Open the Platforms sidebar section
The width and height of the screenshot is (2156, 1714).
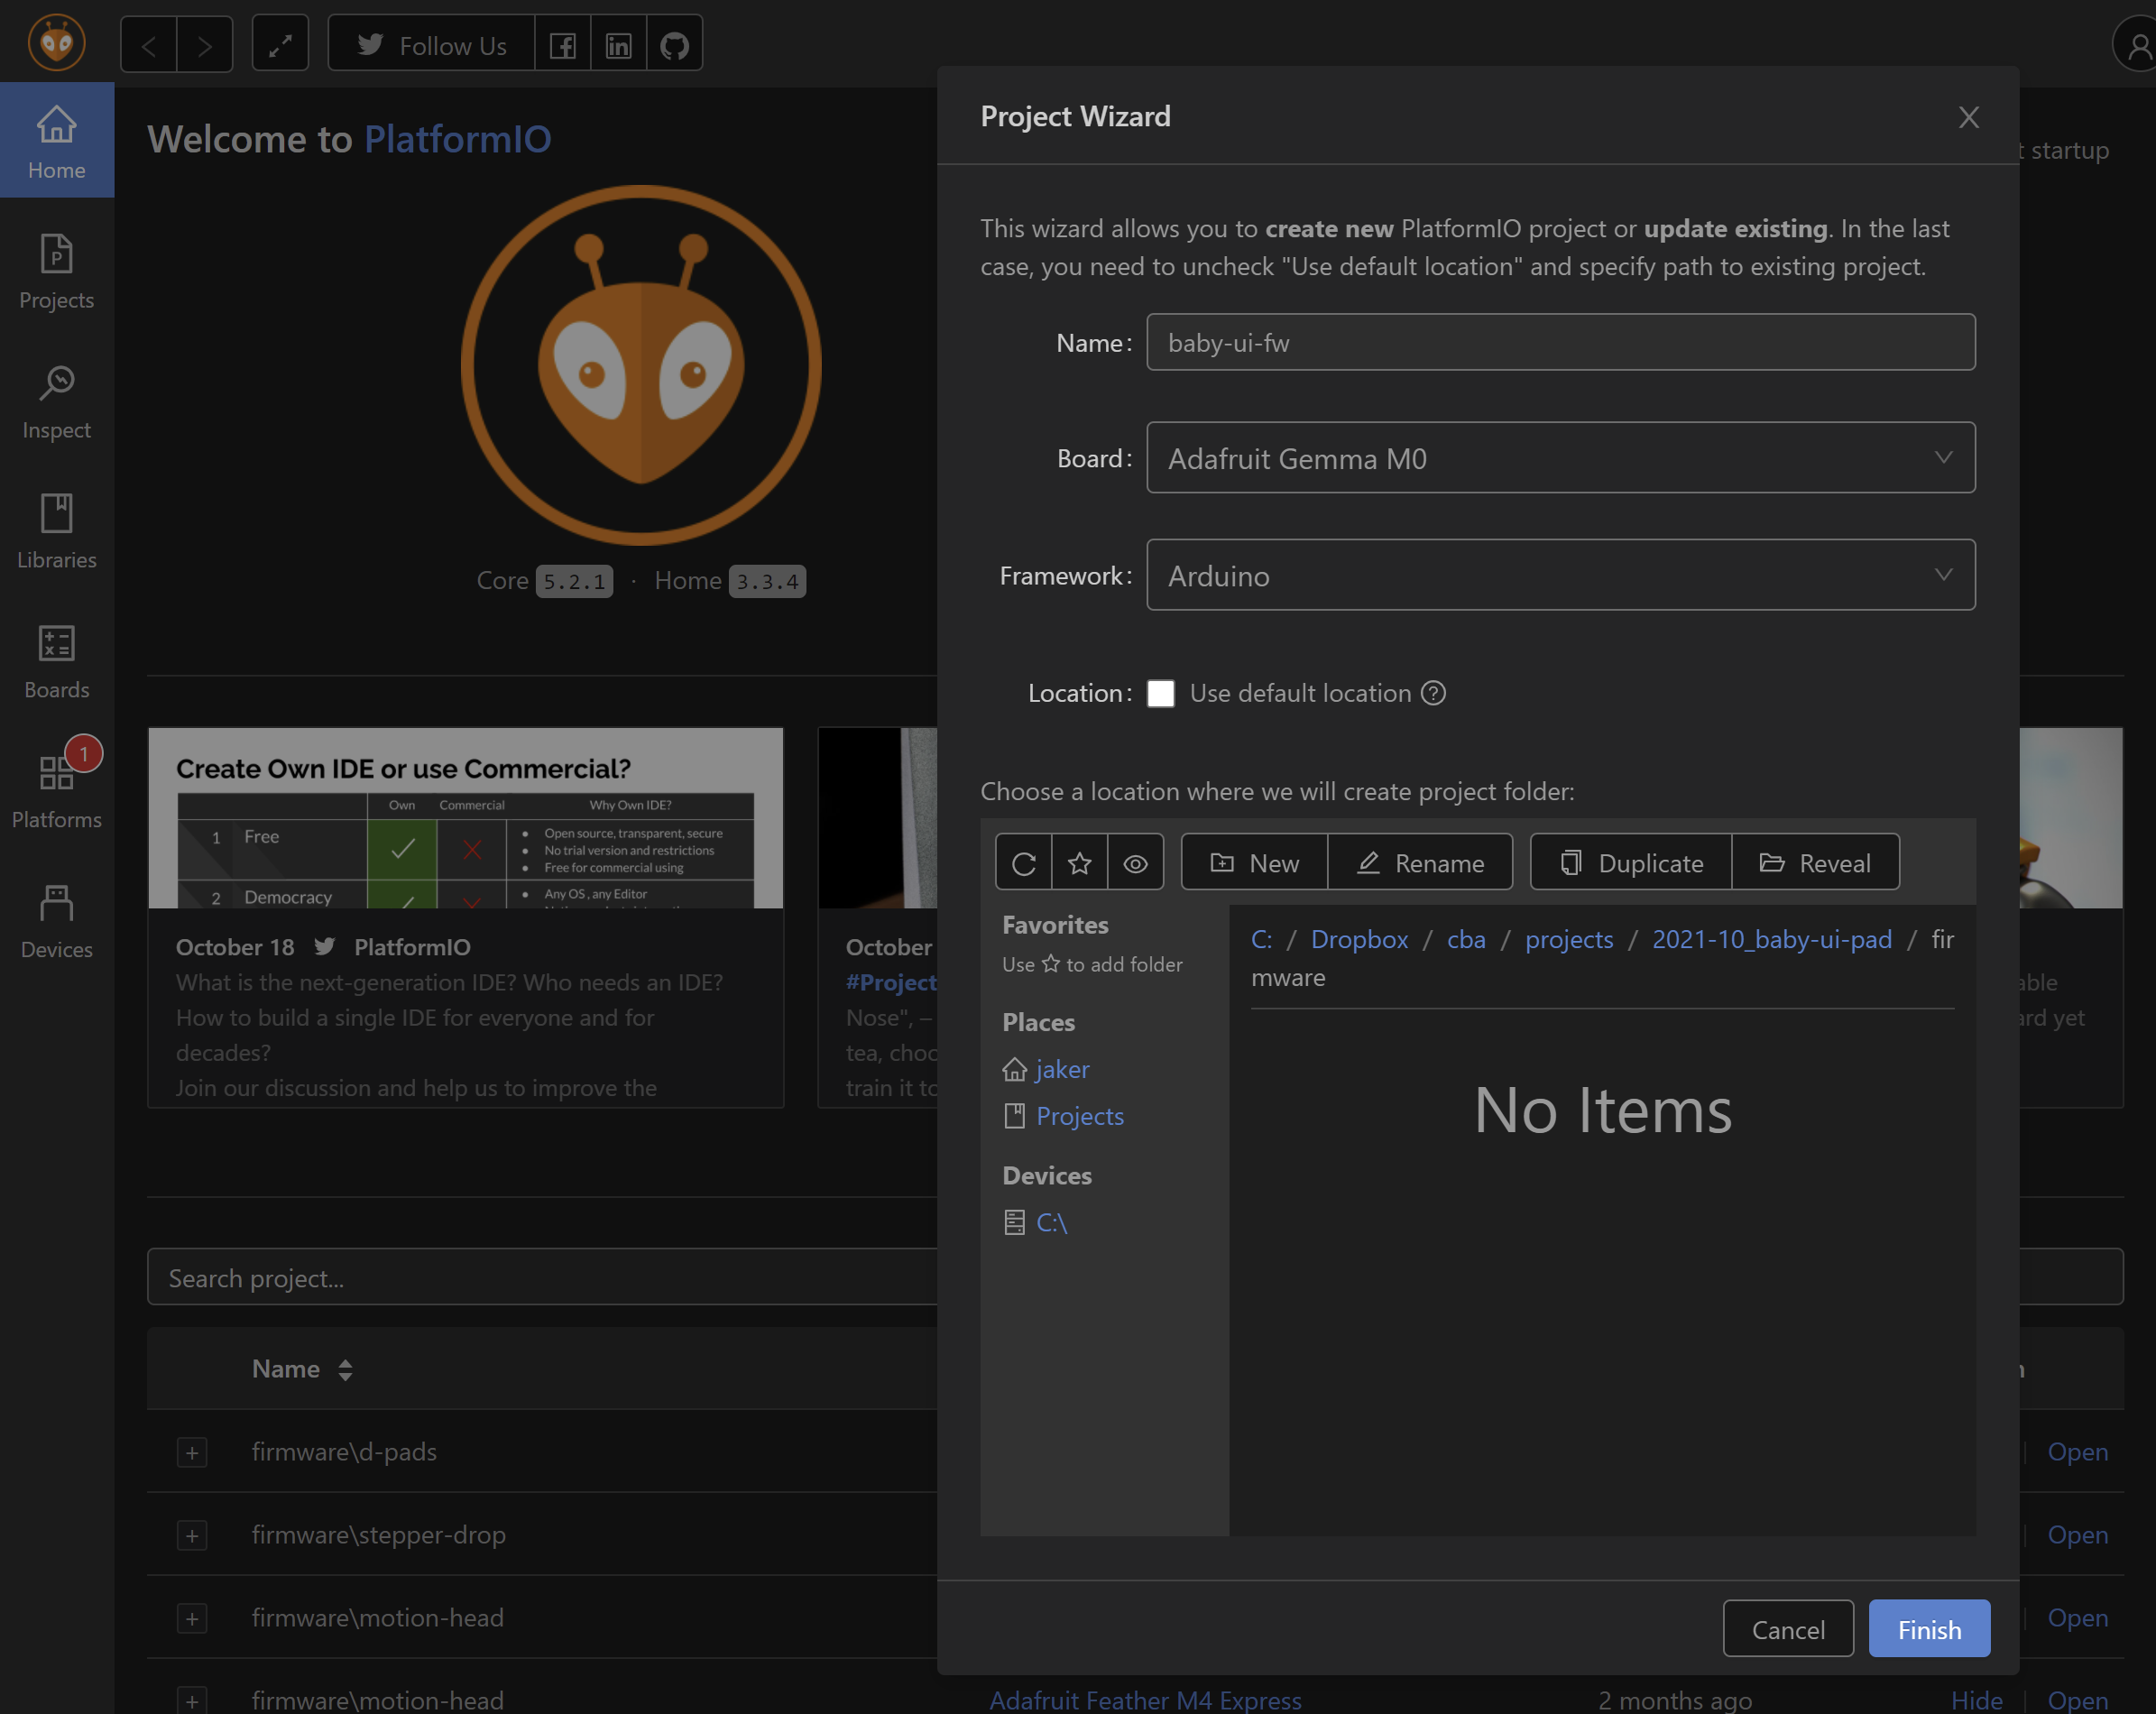click(56, 791)
